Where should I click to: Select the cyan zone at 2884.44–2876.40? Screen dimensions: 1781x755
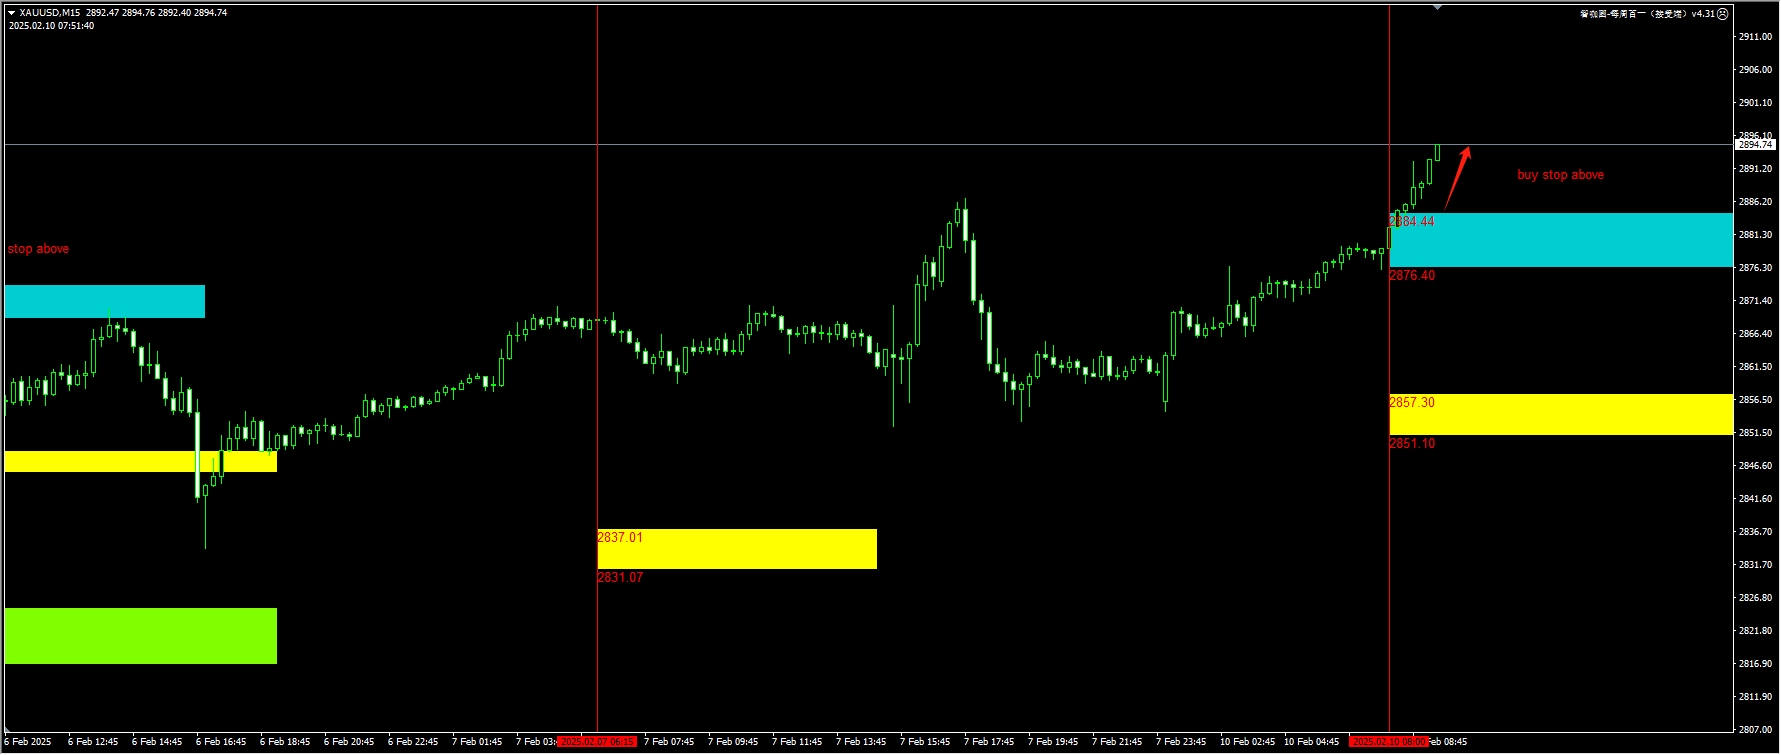pos(1560,240)
